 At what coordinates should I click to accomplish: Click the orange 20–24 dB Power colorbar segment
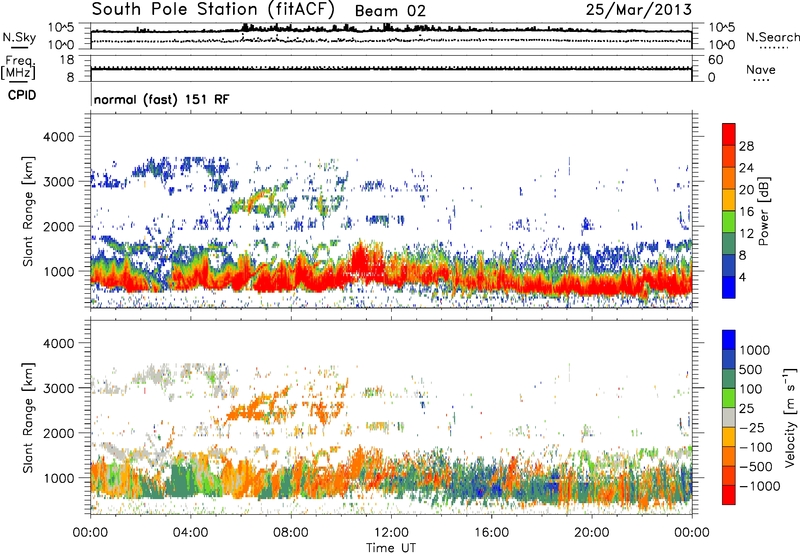(x=729, y=179)
